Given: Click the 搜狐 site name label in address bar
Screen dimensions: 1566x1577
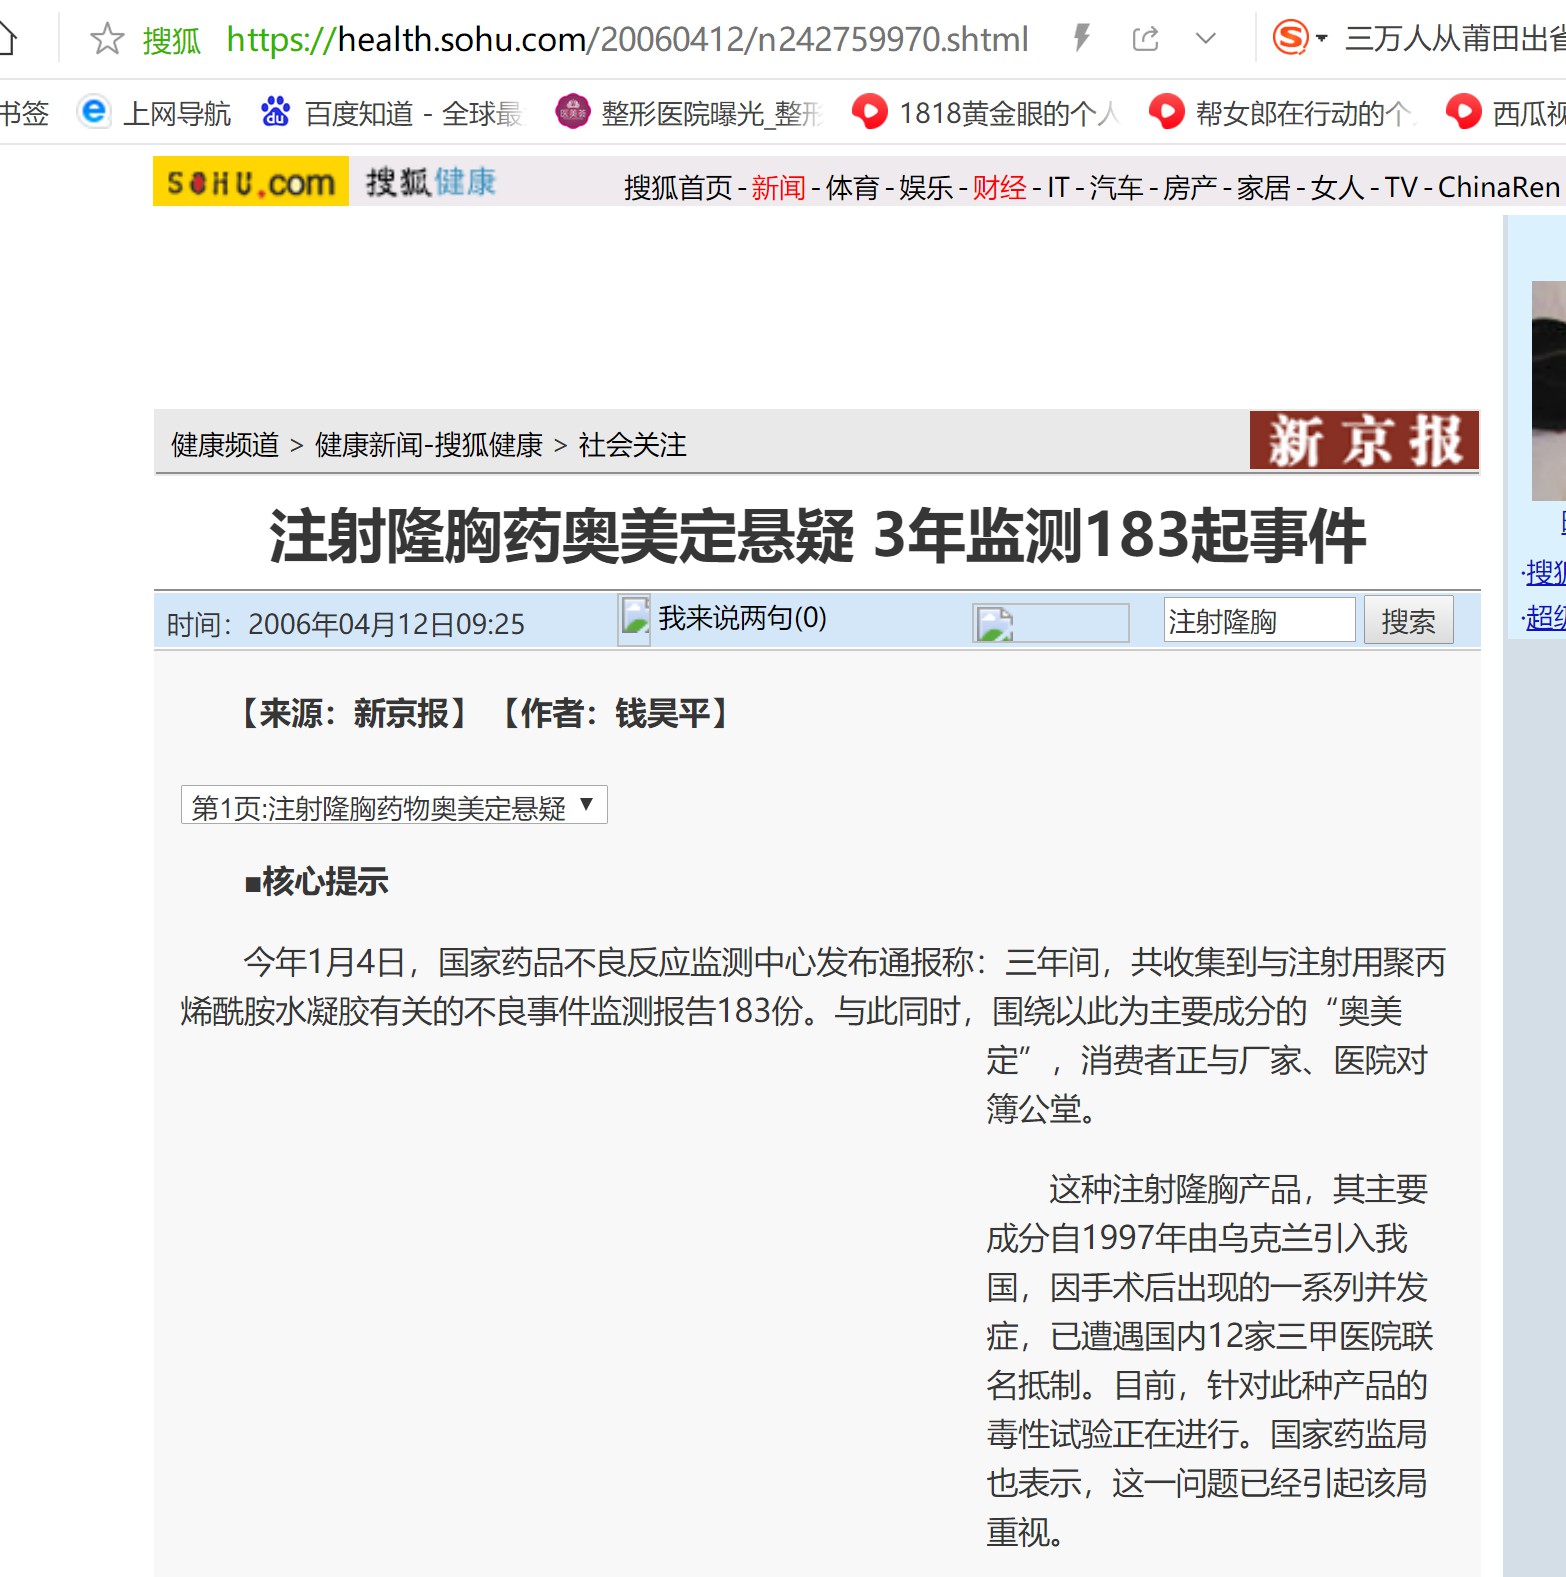Looking at the screenshot, I should [x=171, y=40].
